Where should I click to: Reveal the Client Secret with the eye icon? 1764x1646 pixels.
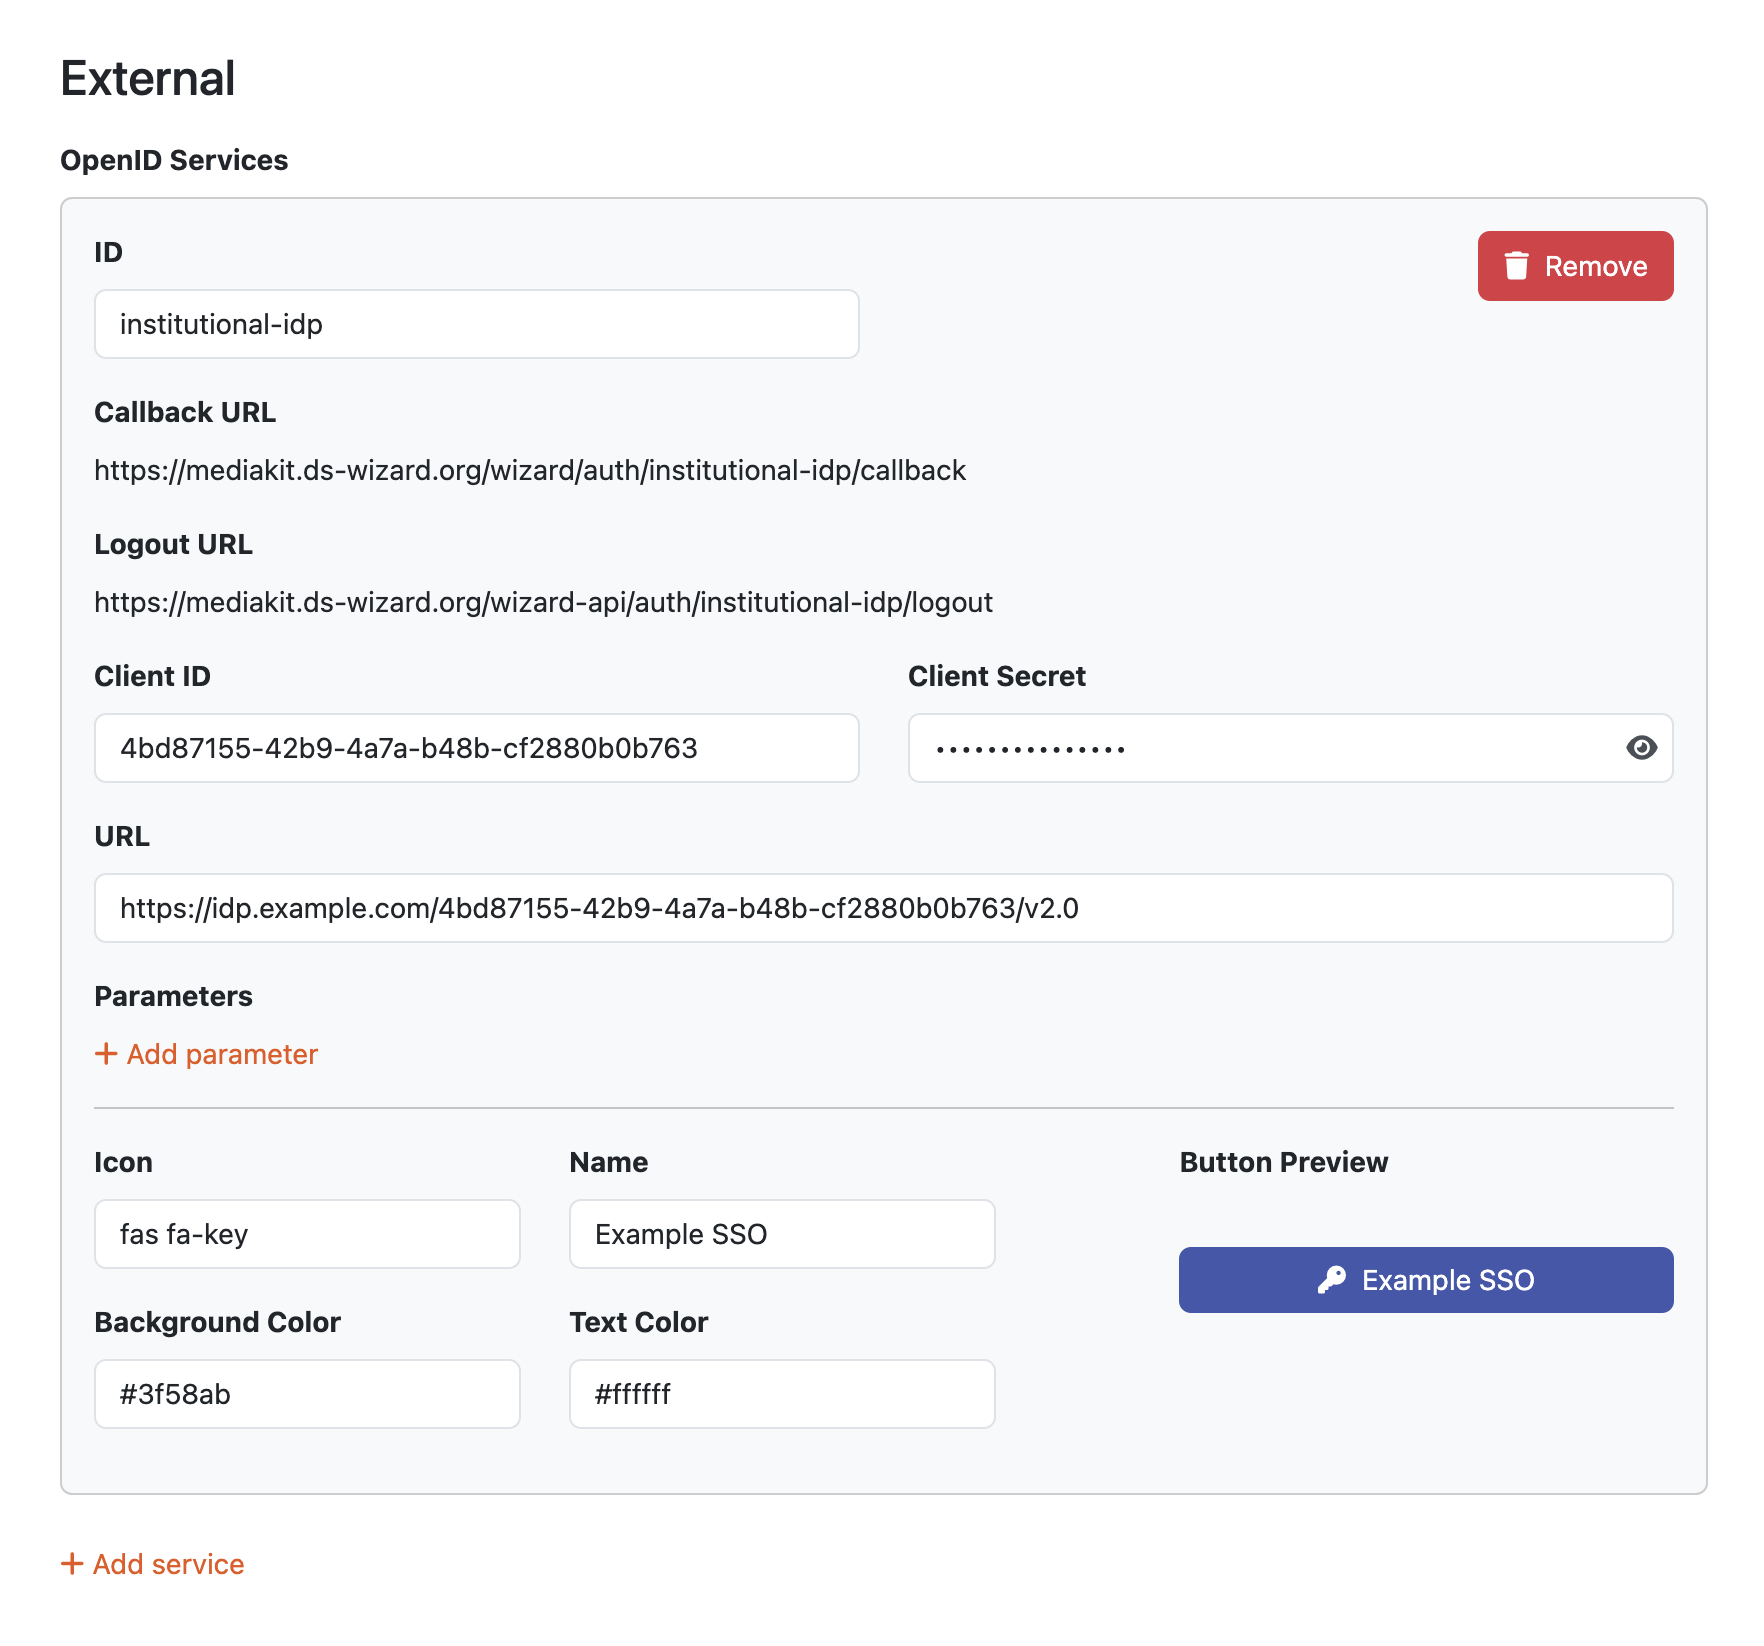tap(1641, 748)
